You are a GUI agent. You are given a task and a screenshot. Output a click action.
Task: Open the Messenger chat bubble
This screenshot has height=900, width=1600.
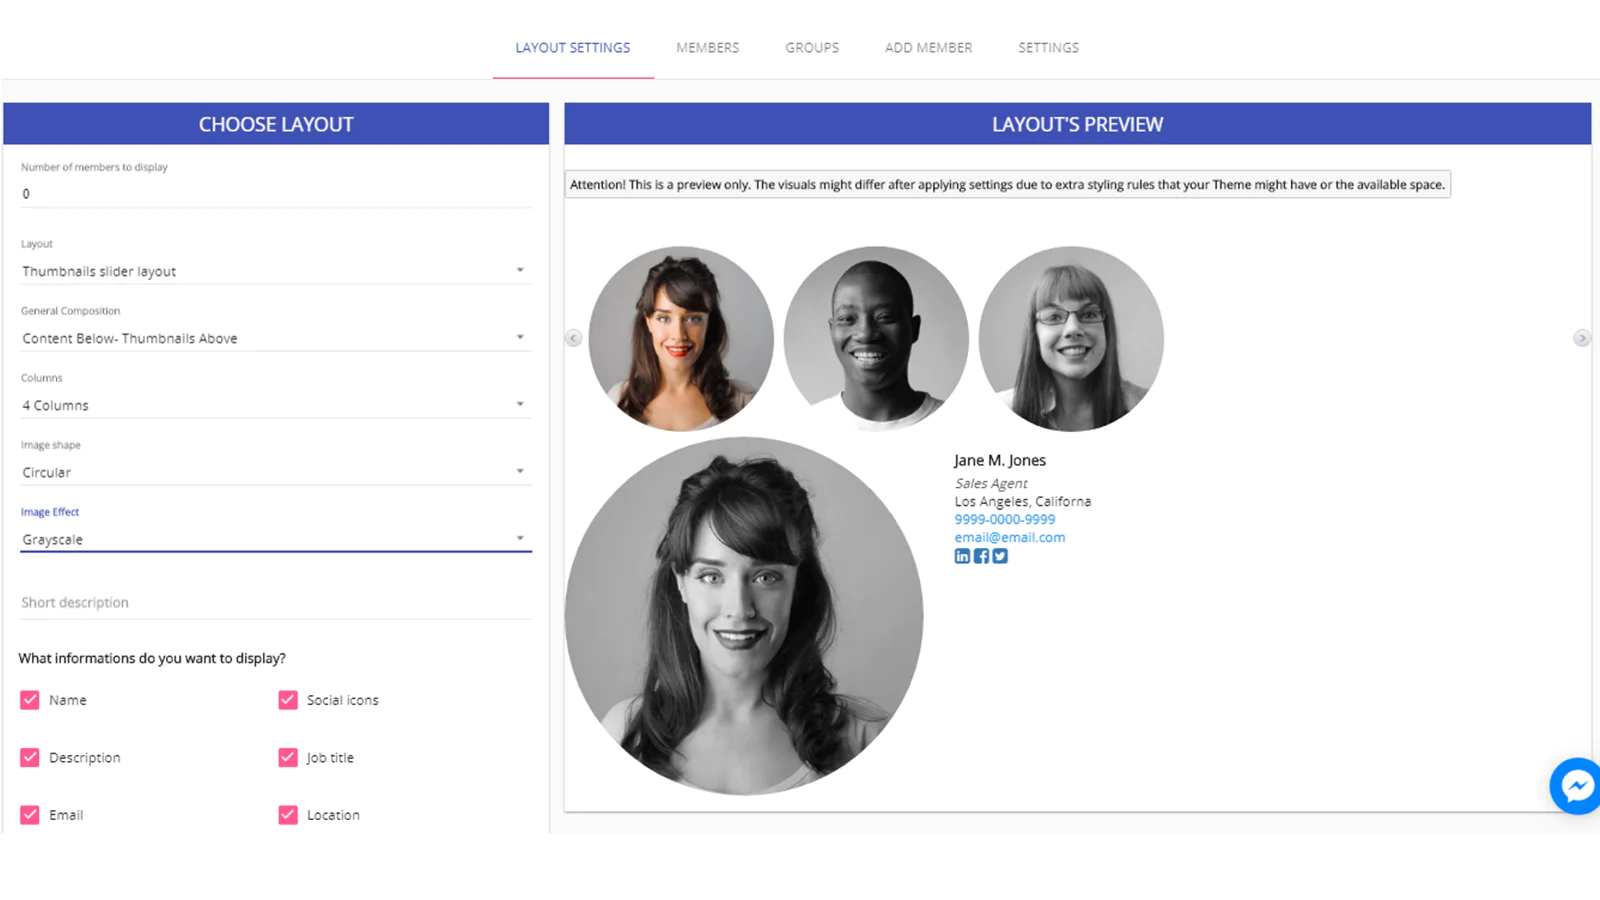[1576, 786]
